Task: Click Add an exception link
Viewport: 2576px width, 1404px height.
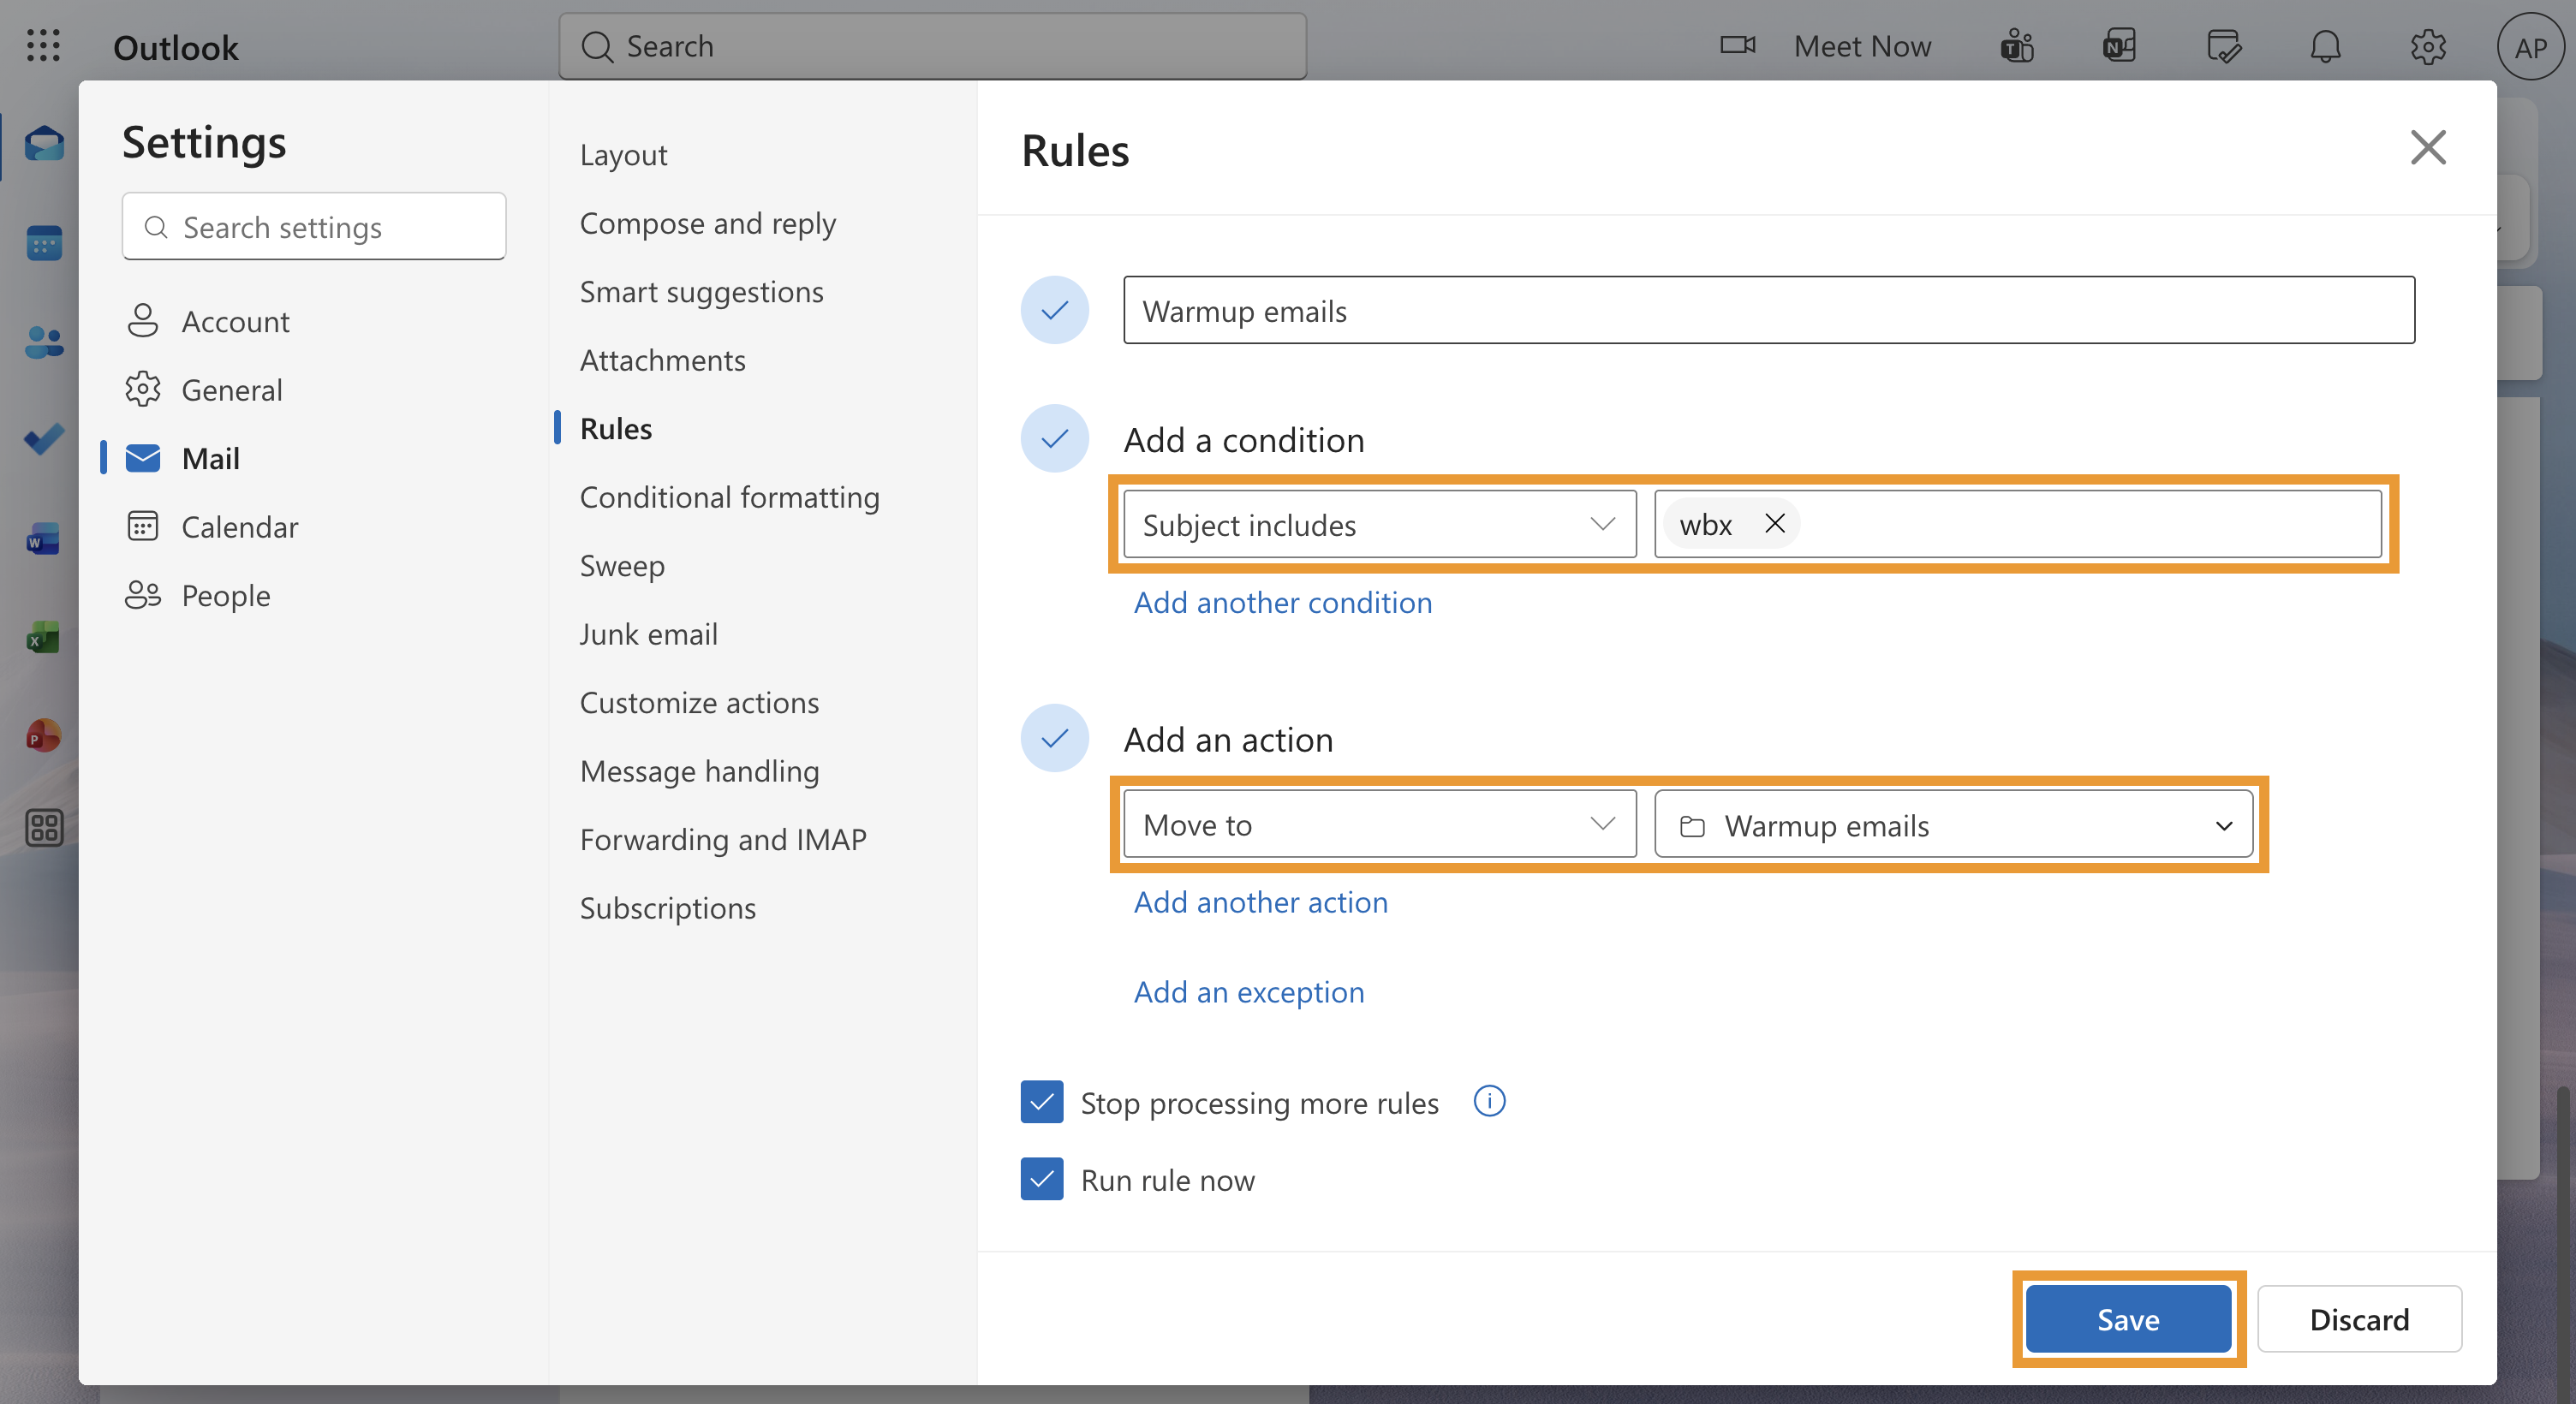Action: point(1248,992)
